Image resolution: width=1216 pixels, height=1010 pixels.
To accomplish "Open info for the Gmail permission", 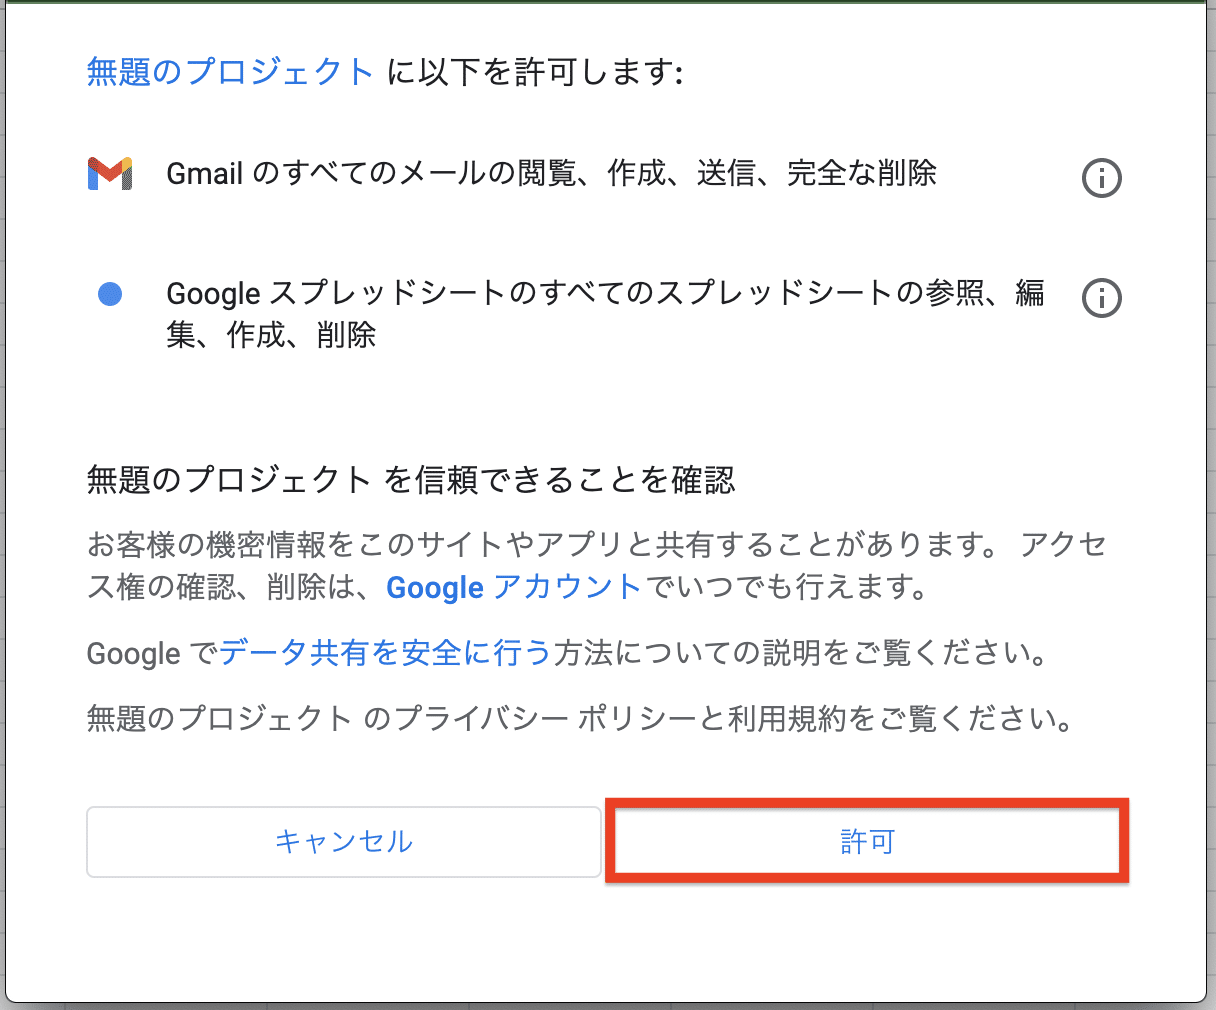I will (1101, 178).
